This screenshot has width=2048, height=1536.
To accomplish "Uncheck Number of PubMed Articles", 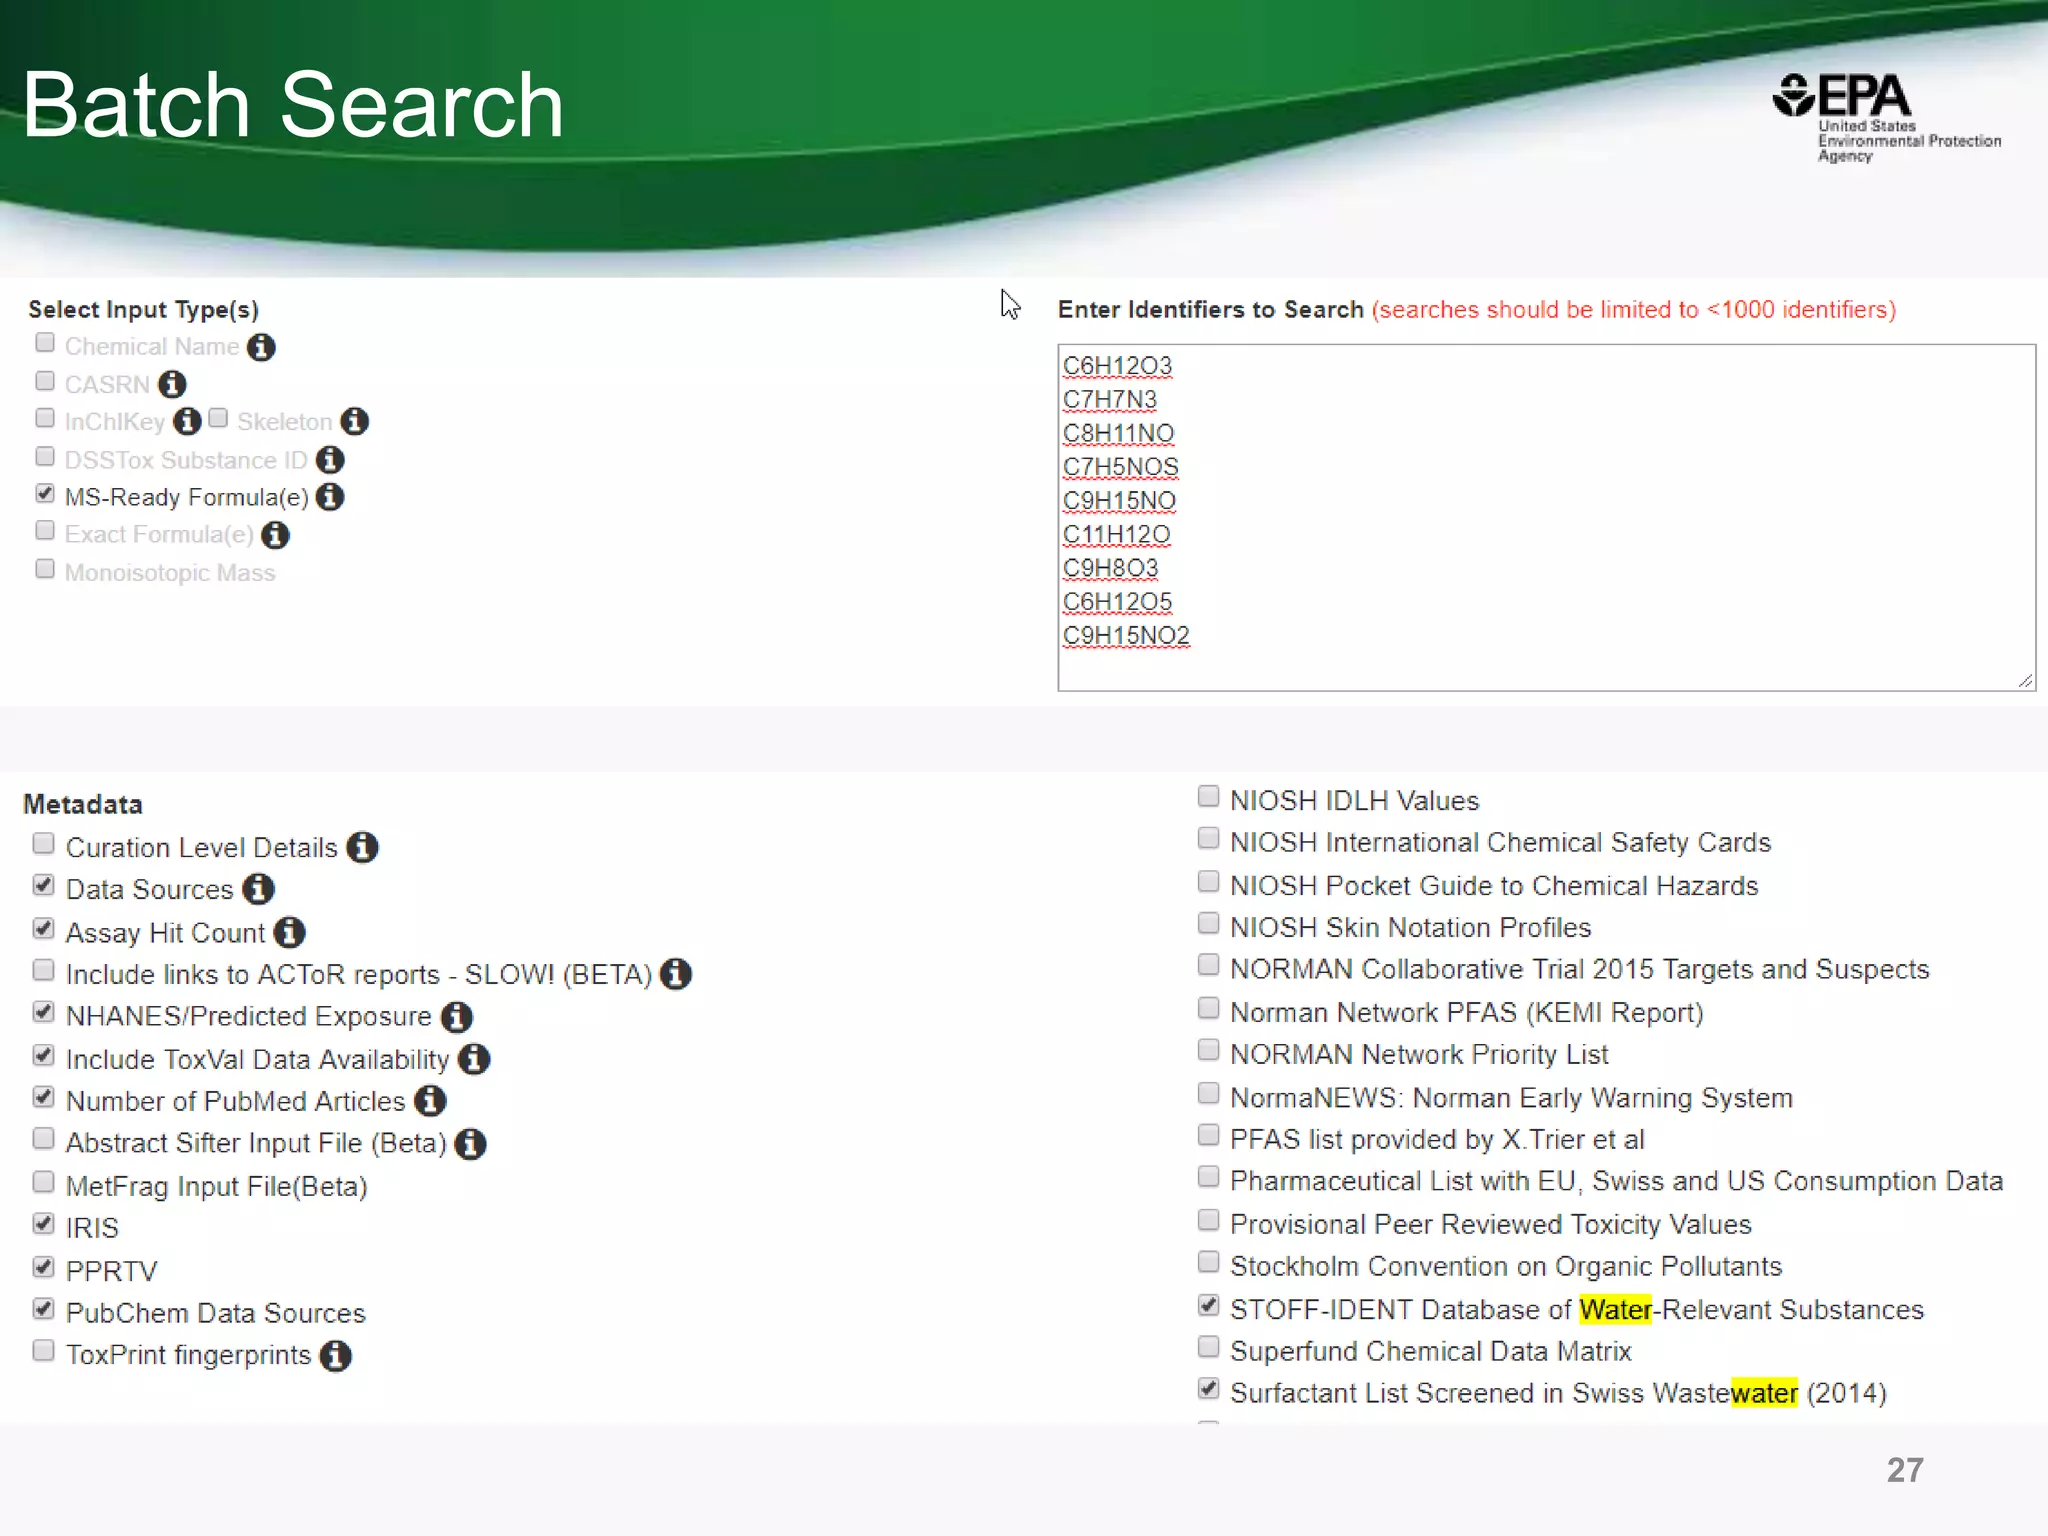I will [x=43, y=1097].
